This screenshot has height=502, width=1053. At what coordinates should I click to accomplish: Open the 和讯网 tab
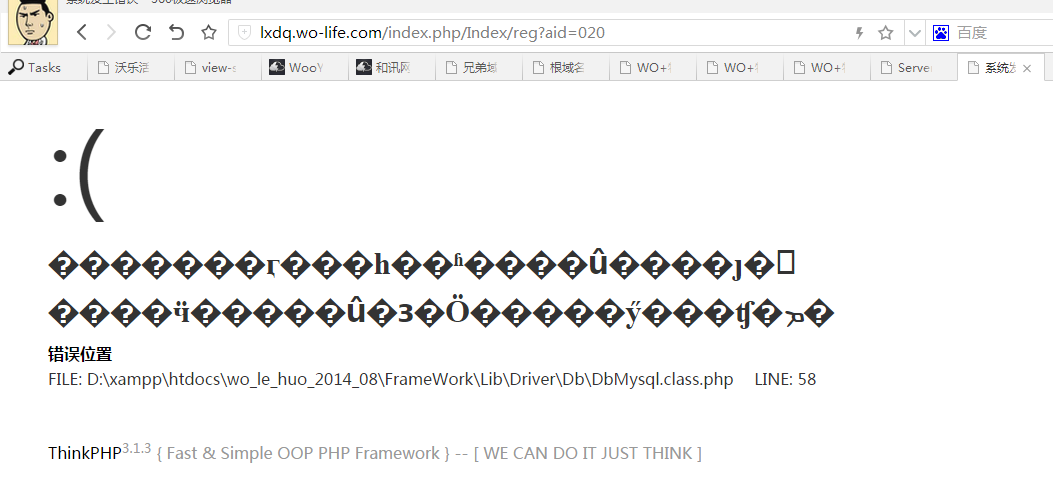coord(392,67)
